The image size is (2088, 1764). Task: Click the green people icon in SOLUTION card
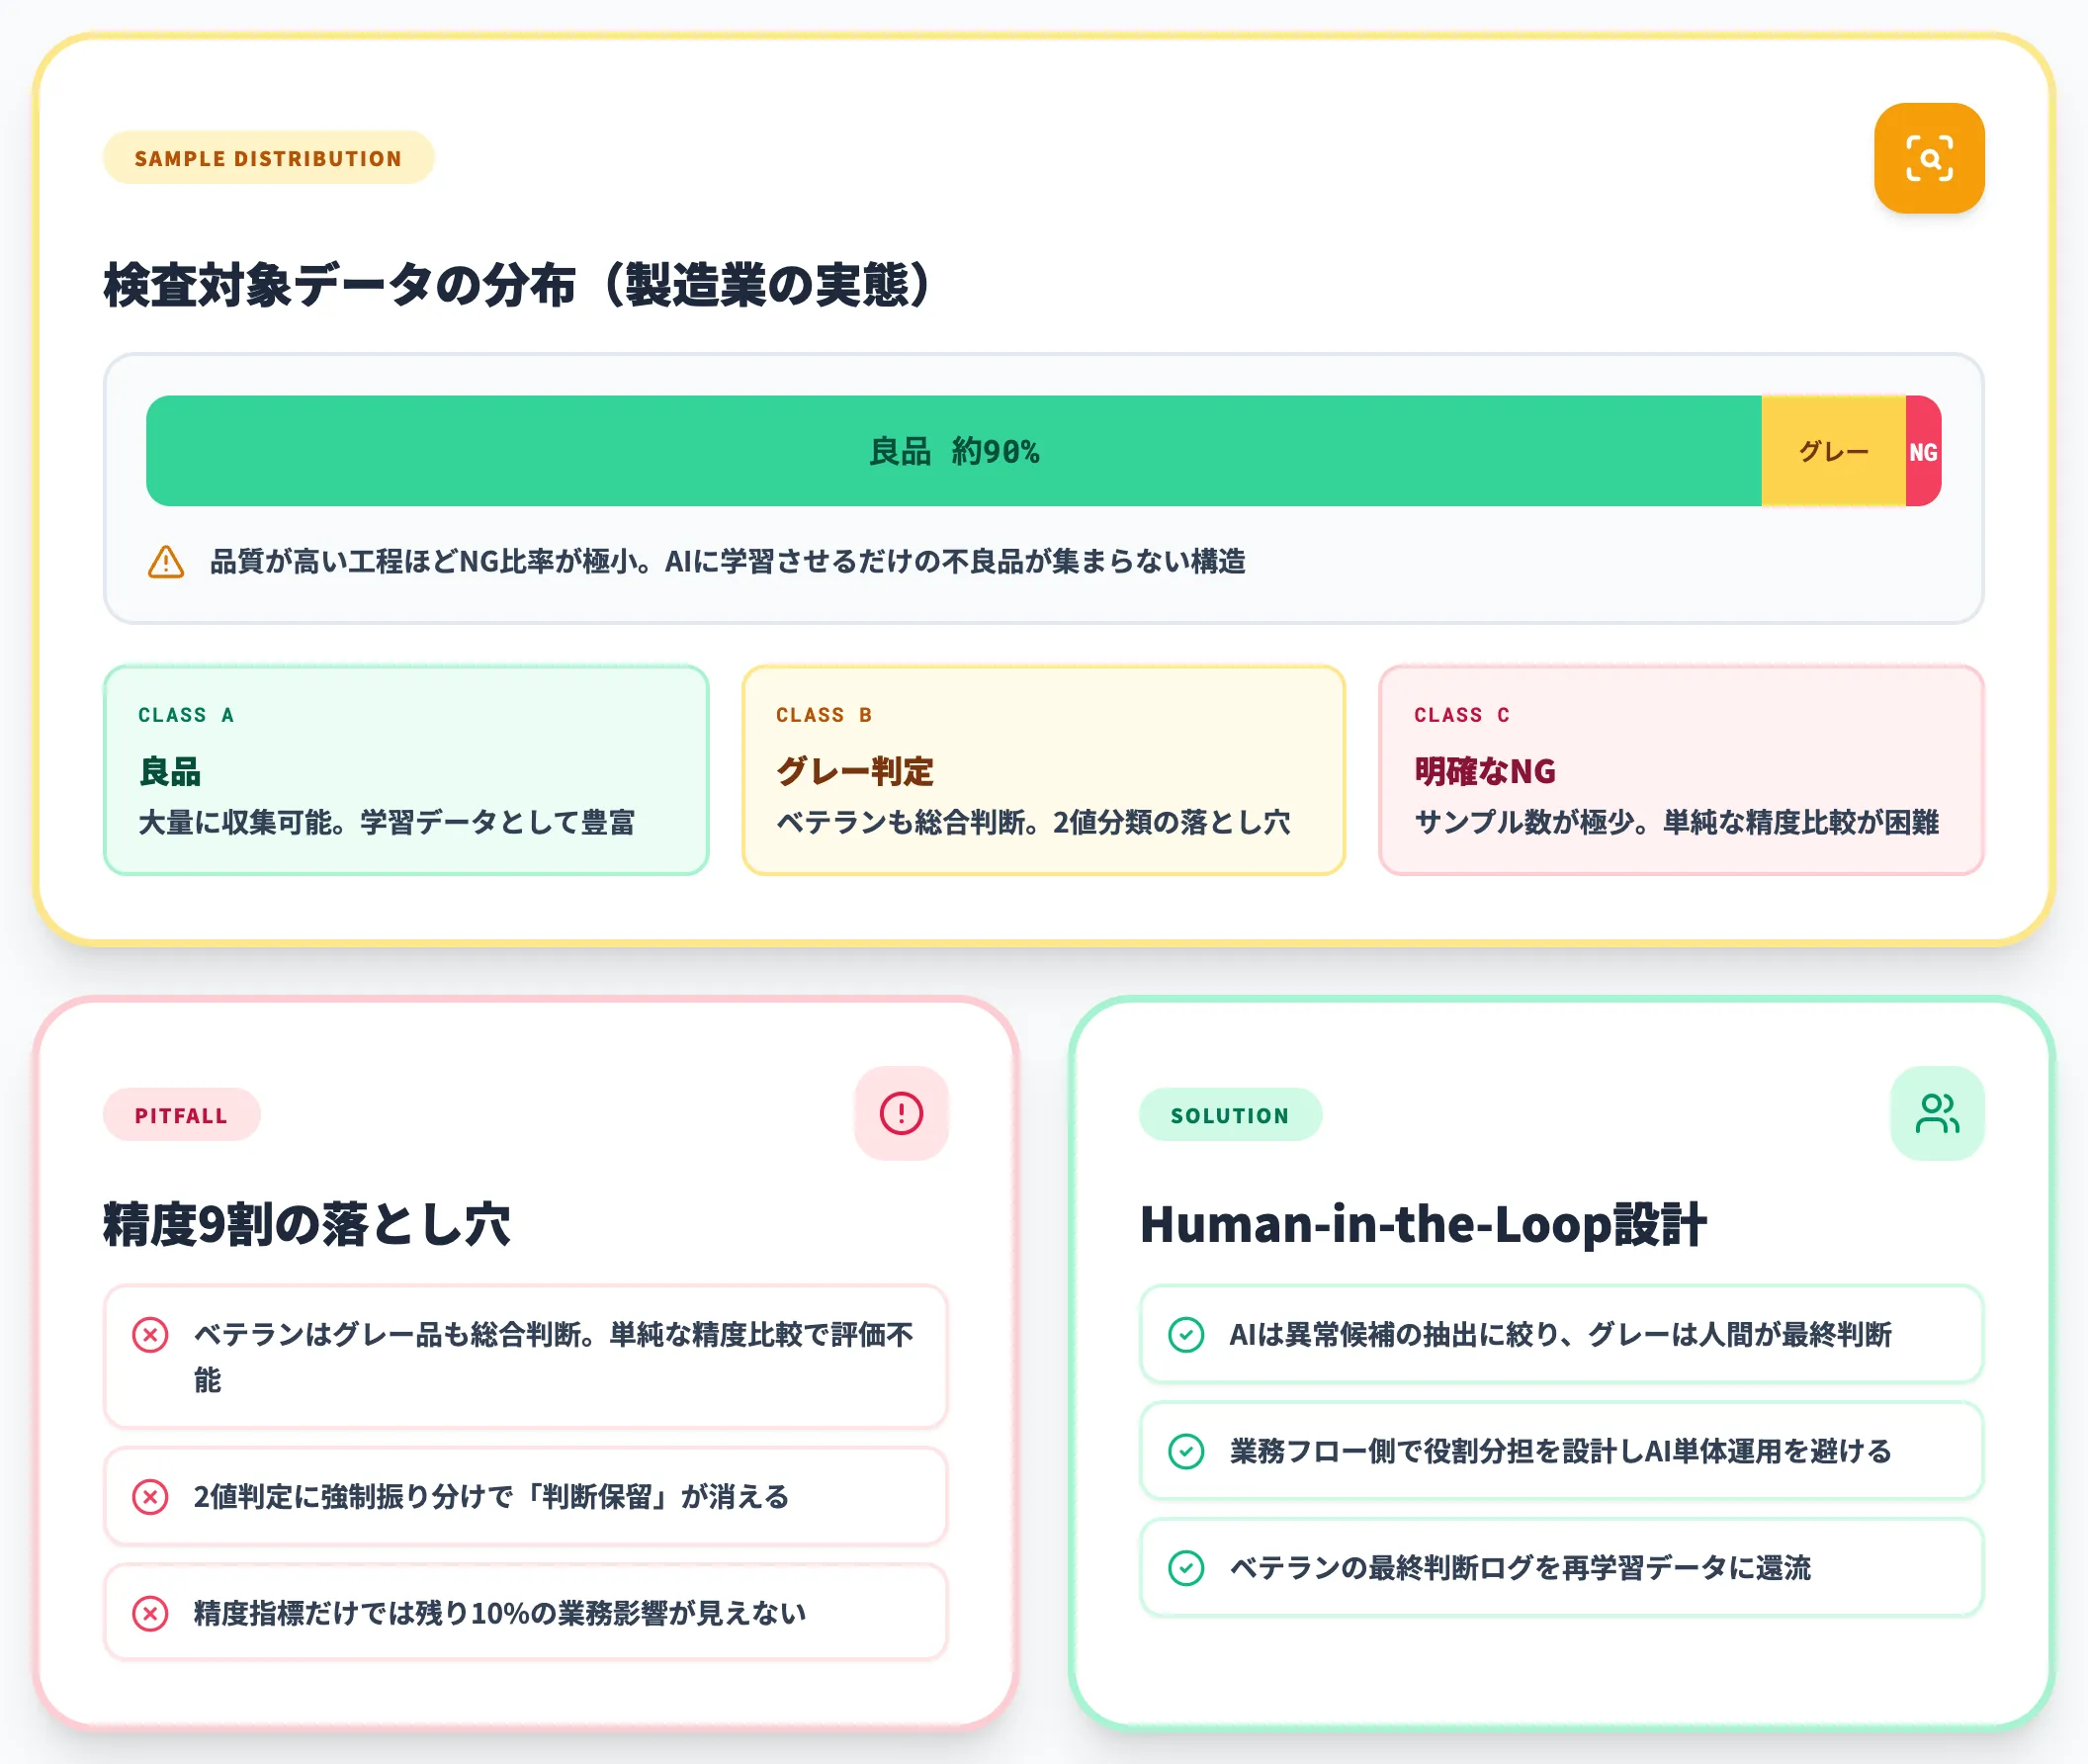tap(1938, 1112)
